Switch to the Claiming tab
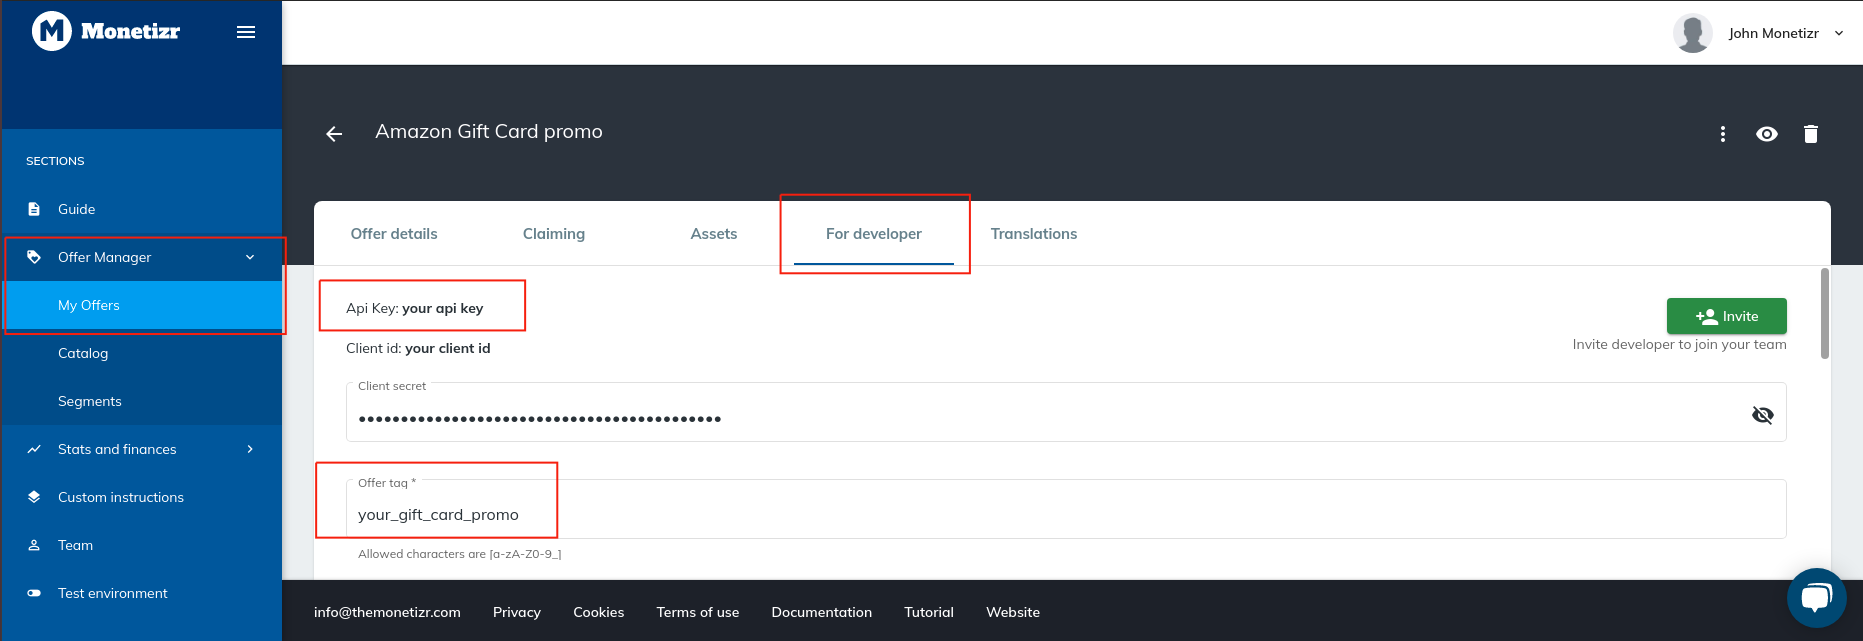The height and width of the screenshot is (641, 1863). tap(554, 234)
